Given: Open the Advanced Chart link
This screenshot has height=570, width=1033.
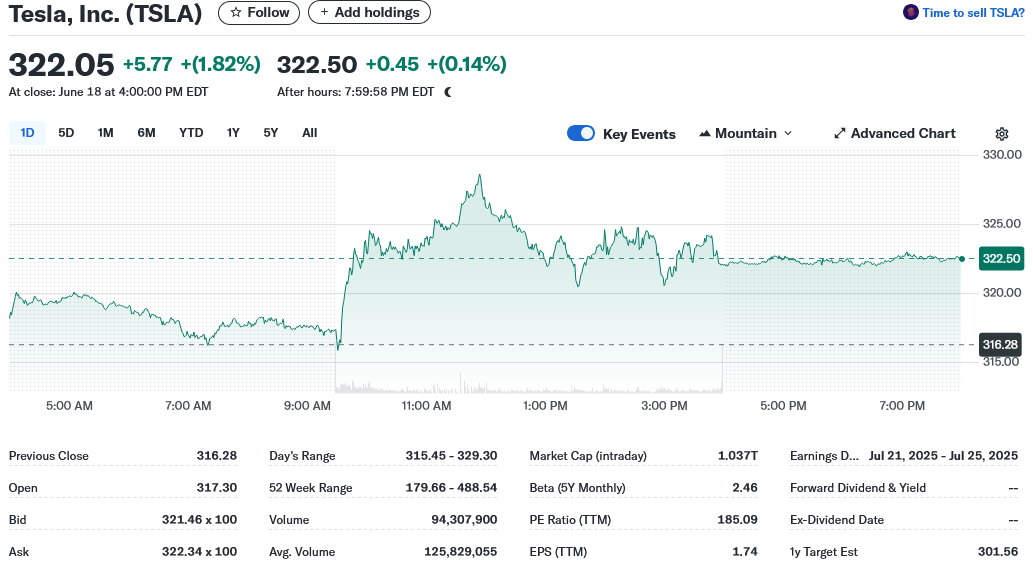Looking at the screenshot, I should (x=895, y=133).
